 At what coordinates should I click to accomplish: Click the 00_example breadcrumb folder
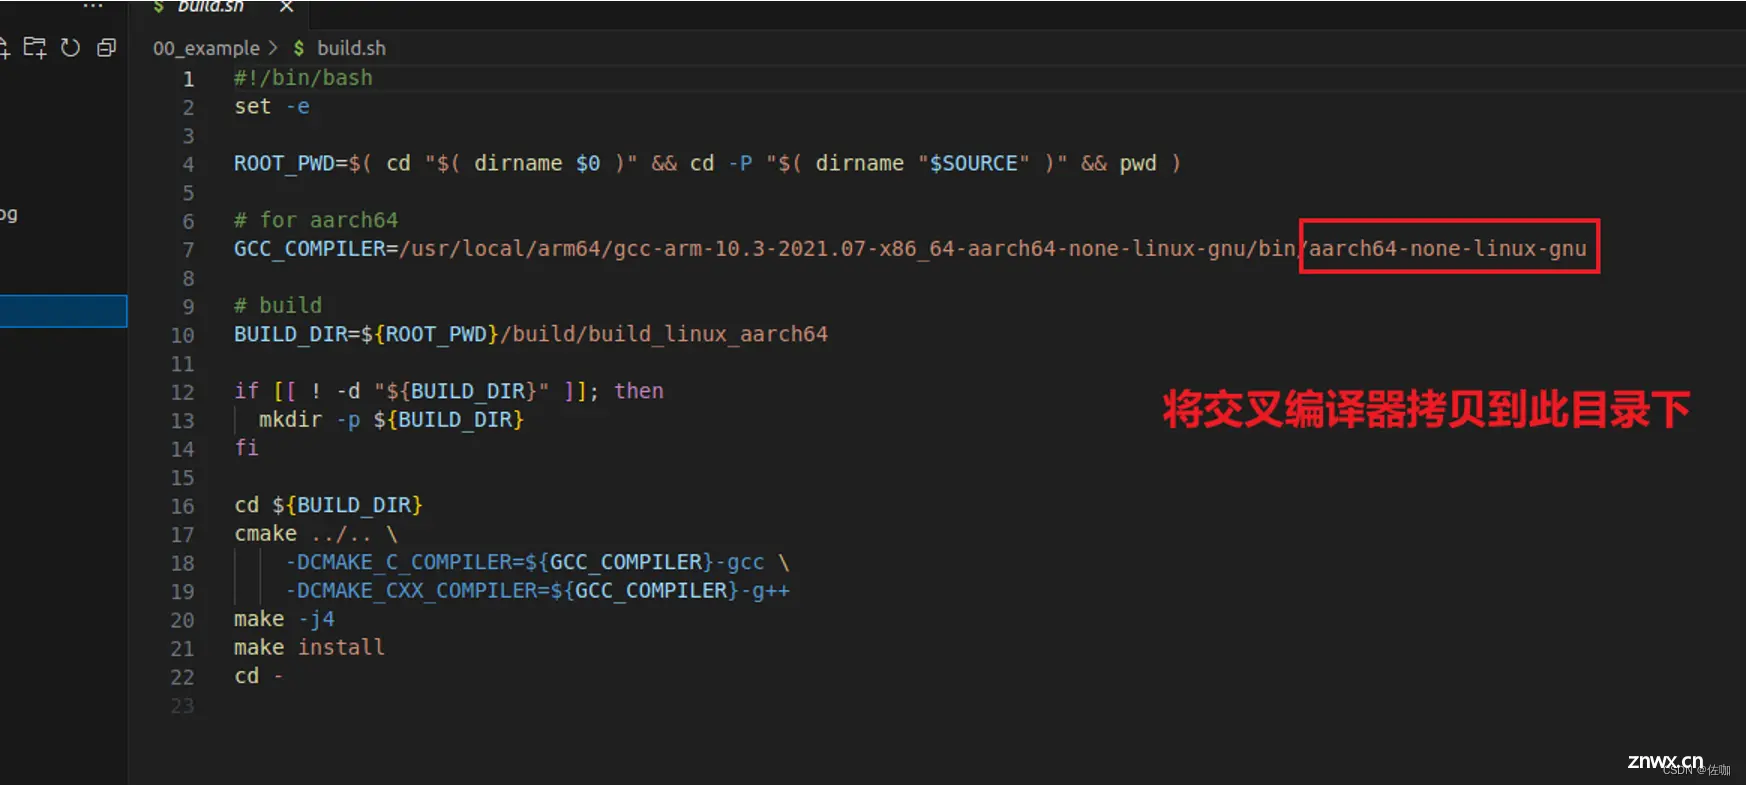click(206, 48)
